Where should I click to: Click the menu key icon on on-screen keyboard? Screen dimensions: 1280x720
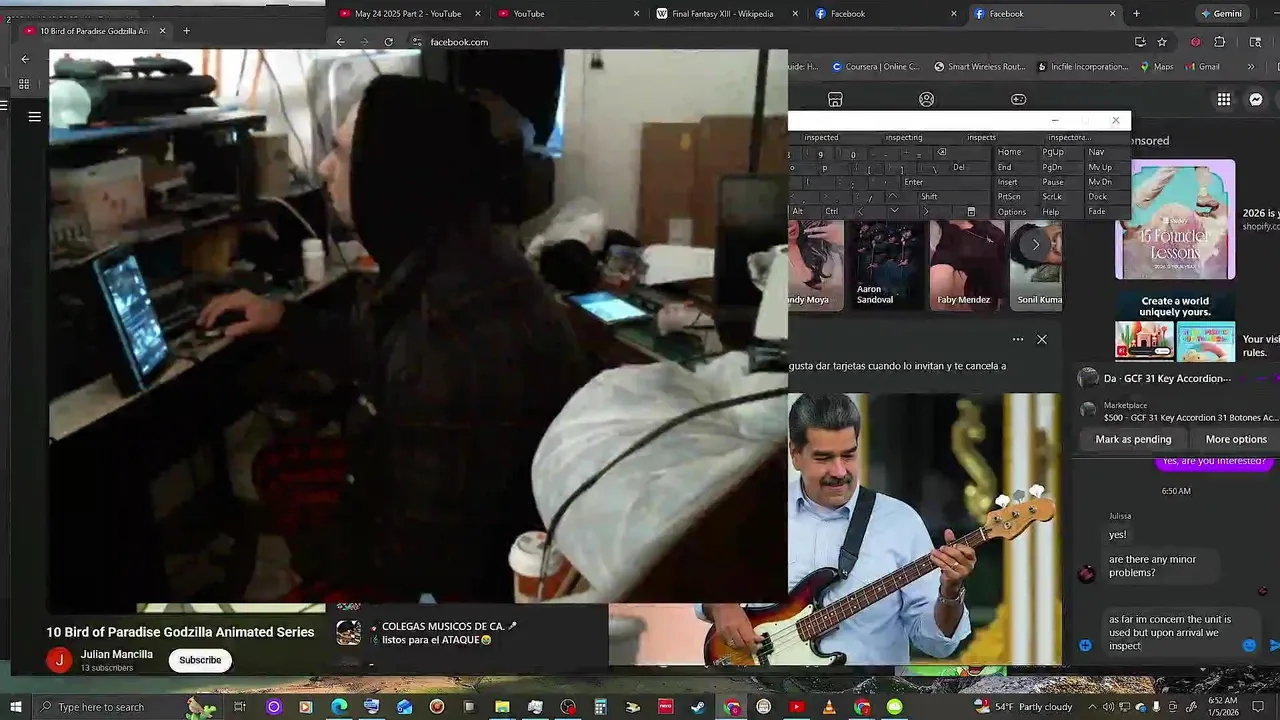point(971,212)
